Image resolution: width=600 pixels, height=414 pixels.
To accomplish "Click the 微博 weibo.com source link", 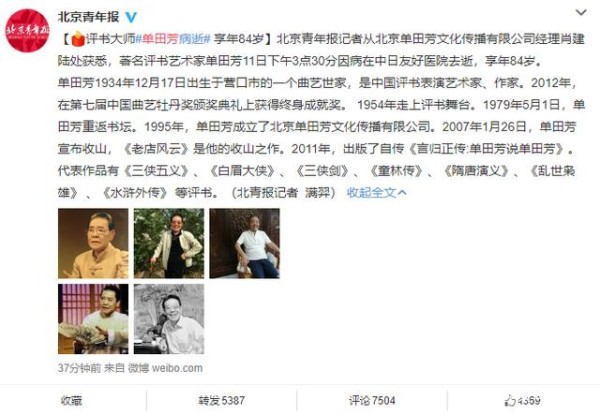I will point(165,368).
